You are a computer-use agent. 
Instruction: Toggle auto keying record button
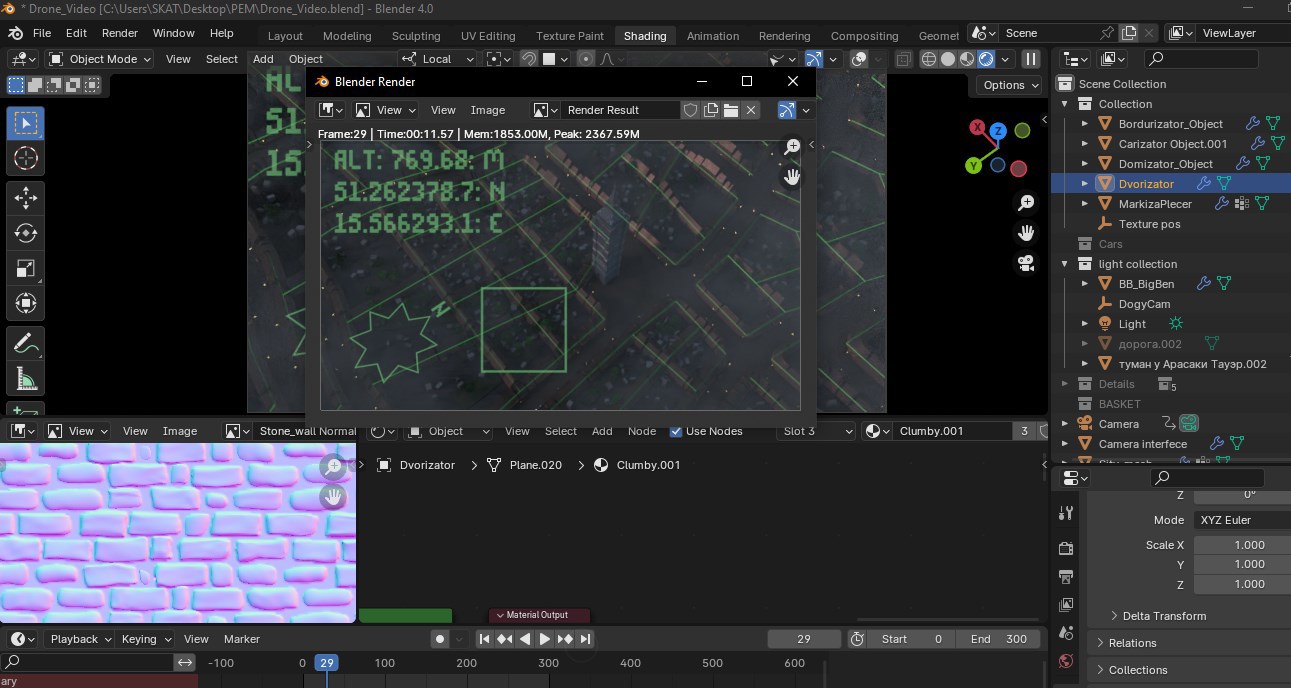439,639
